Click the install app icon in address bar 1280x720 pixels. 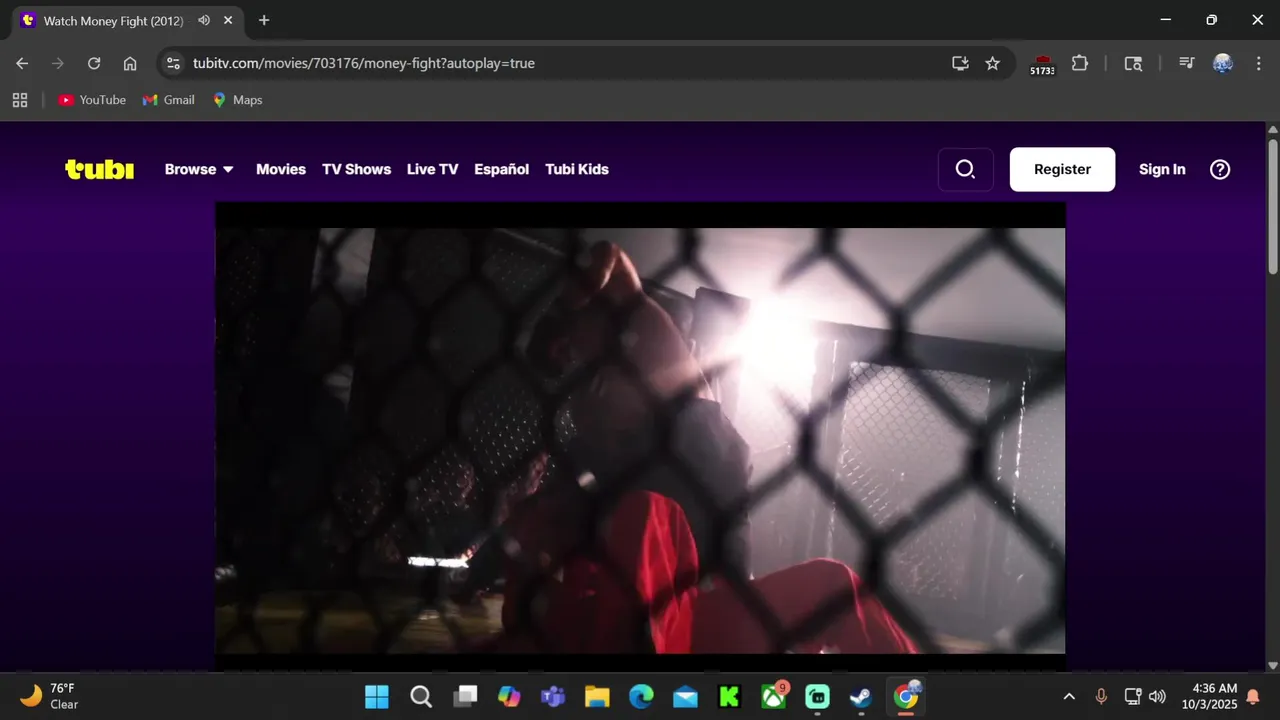click(x=960, y=63)
